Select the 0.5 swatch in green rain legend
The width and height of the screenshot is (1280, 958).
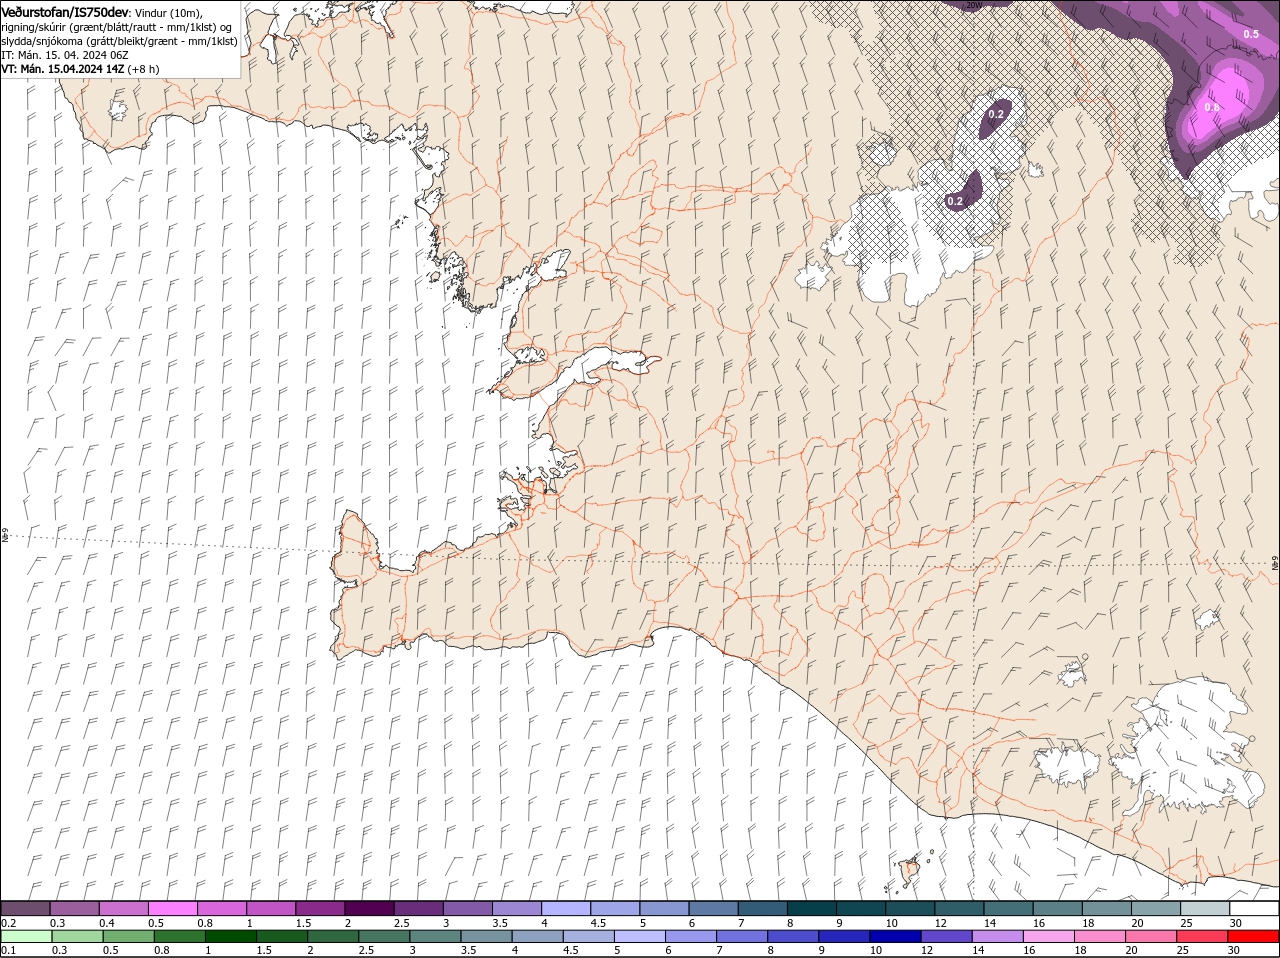pos(130,936)
